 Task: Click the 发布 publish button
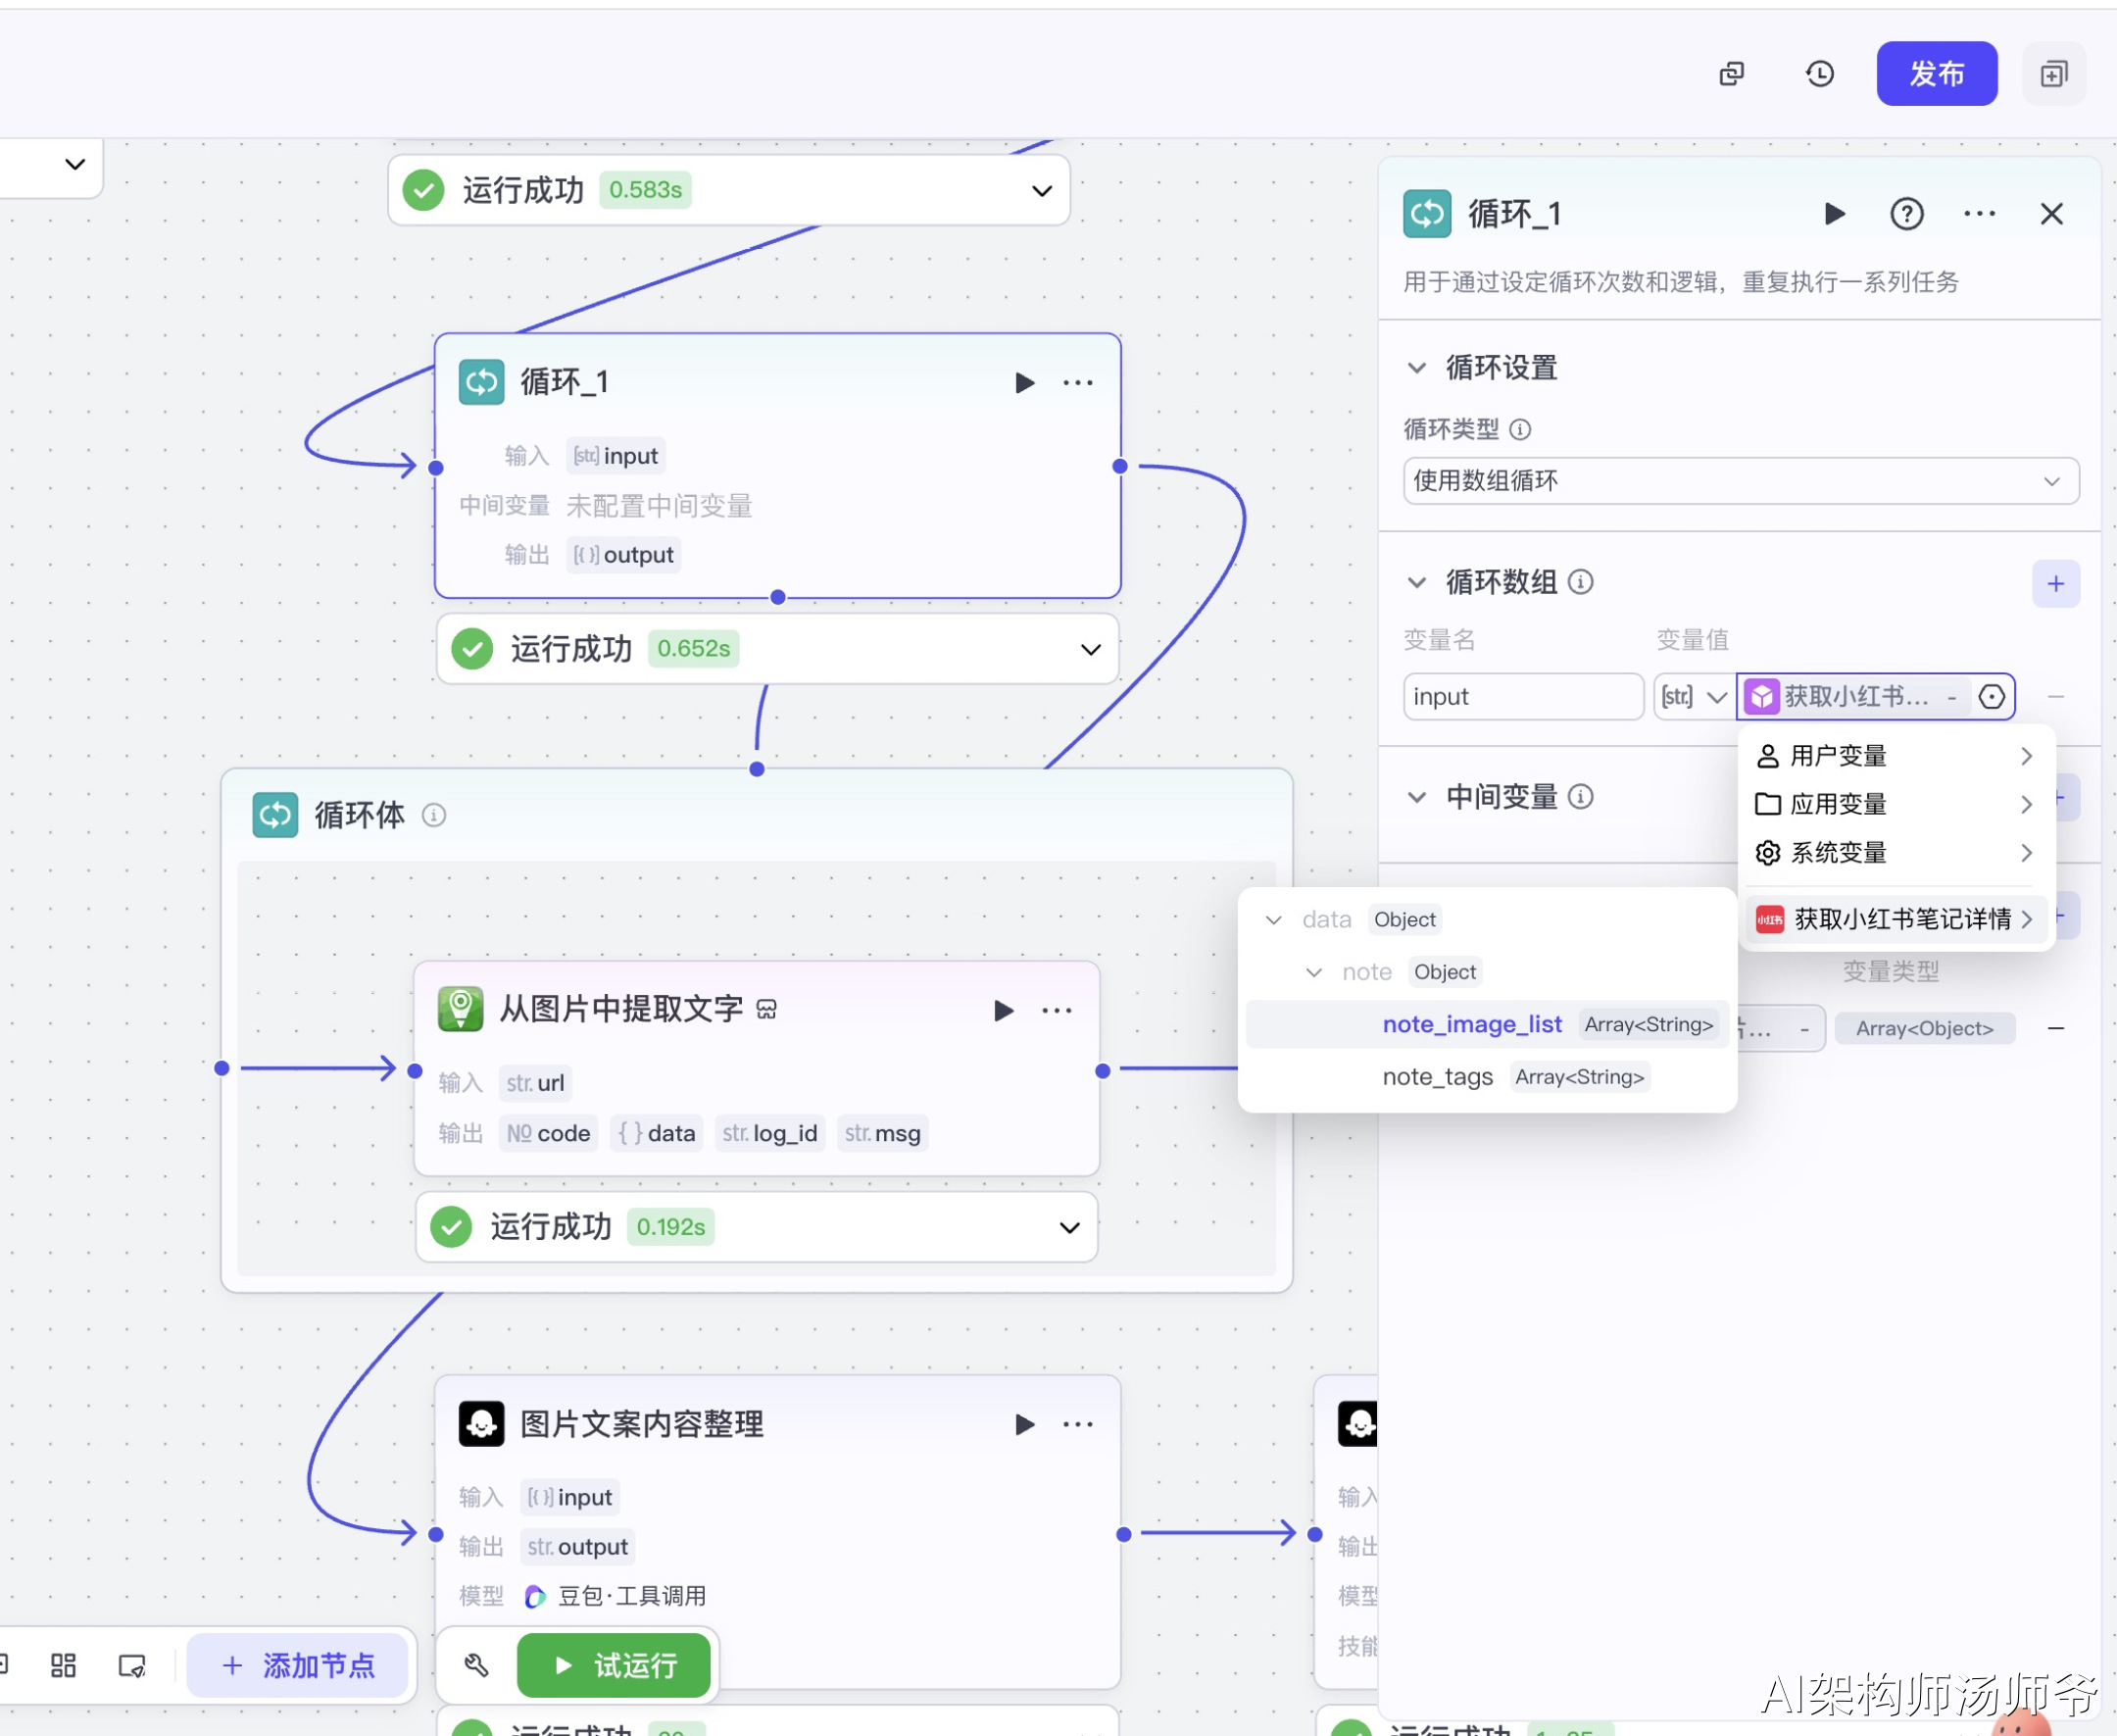click(x=1935, y=74)
